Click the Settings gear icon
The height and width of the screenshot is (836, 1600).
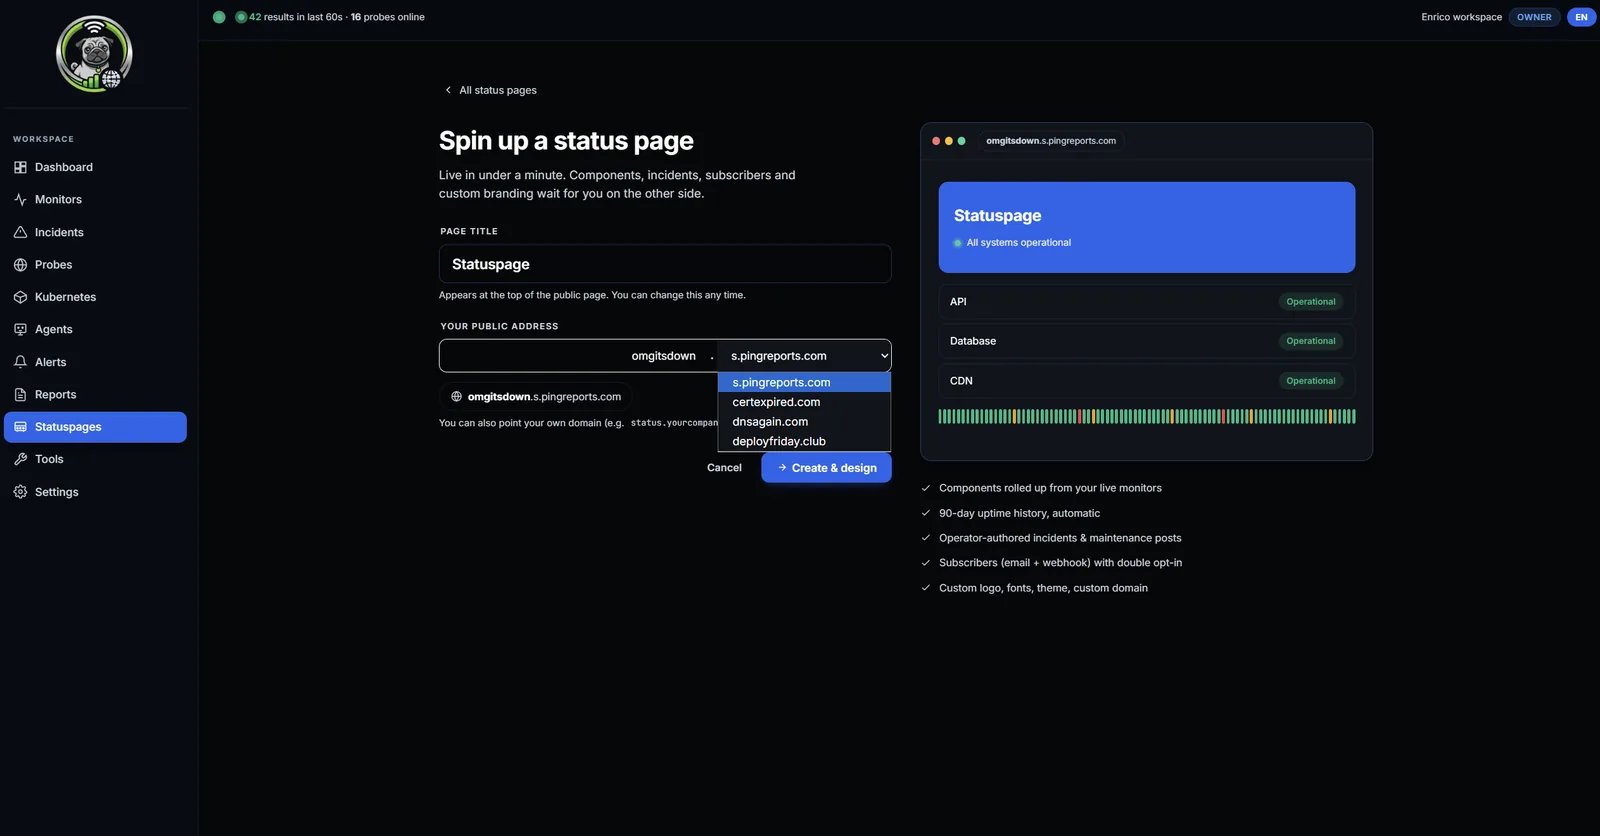[20, 492]
